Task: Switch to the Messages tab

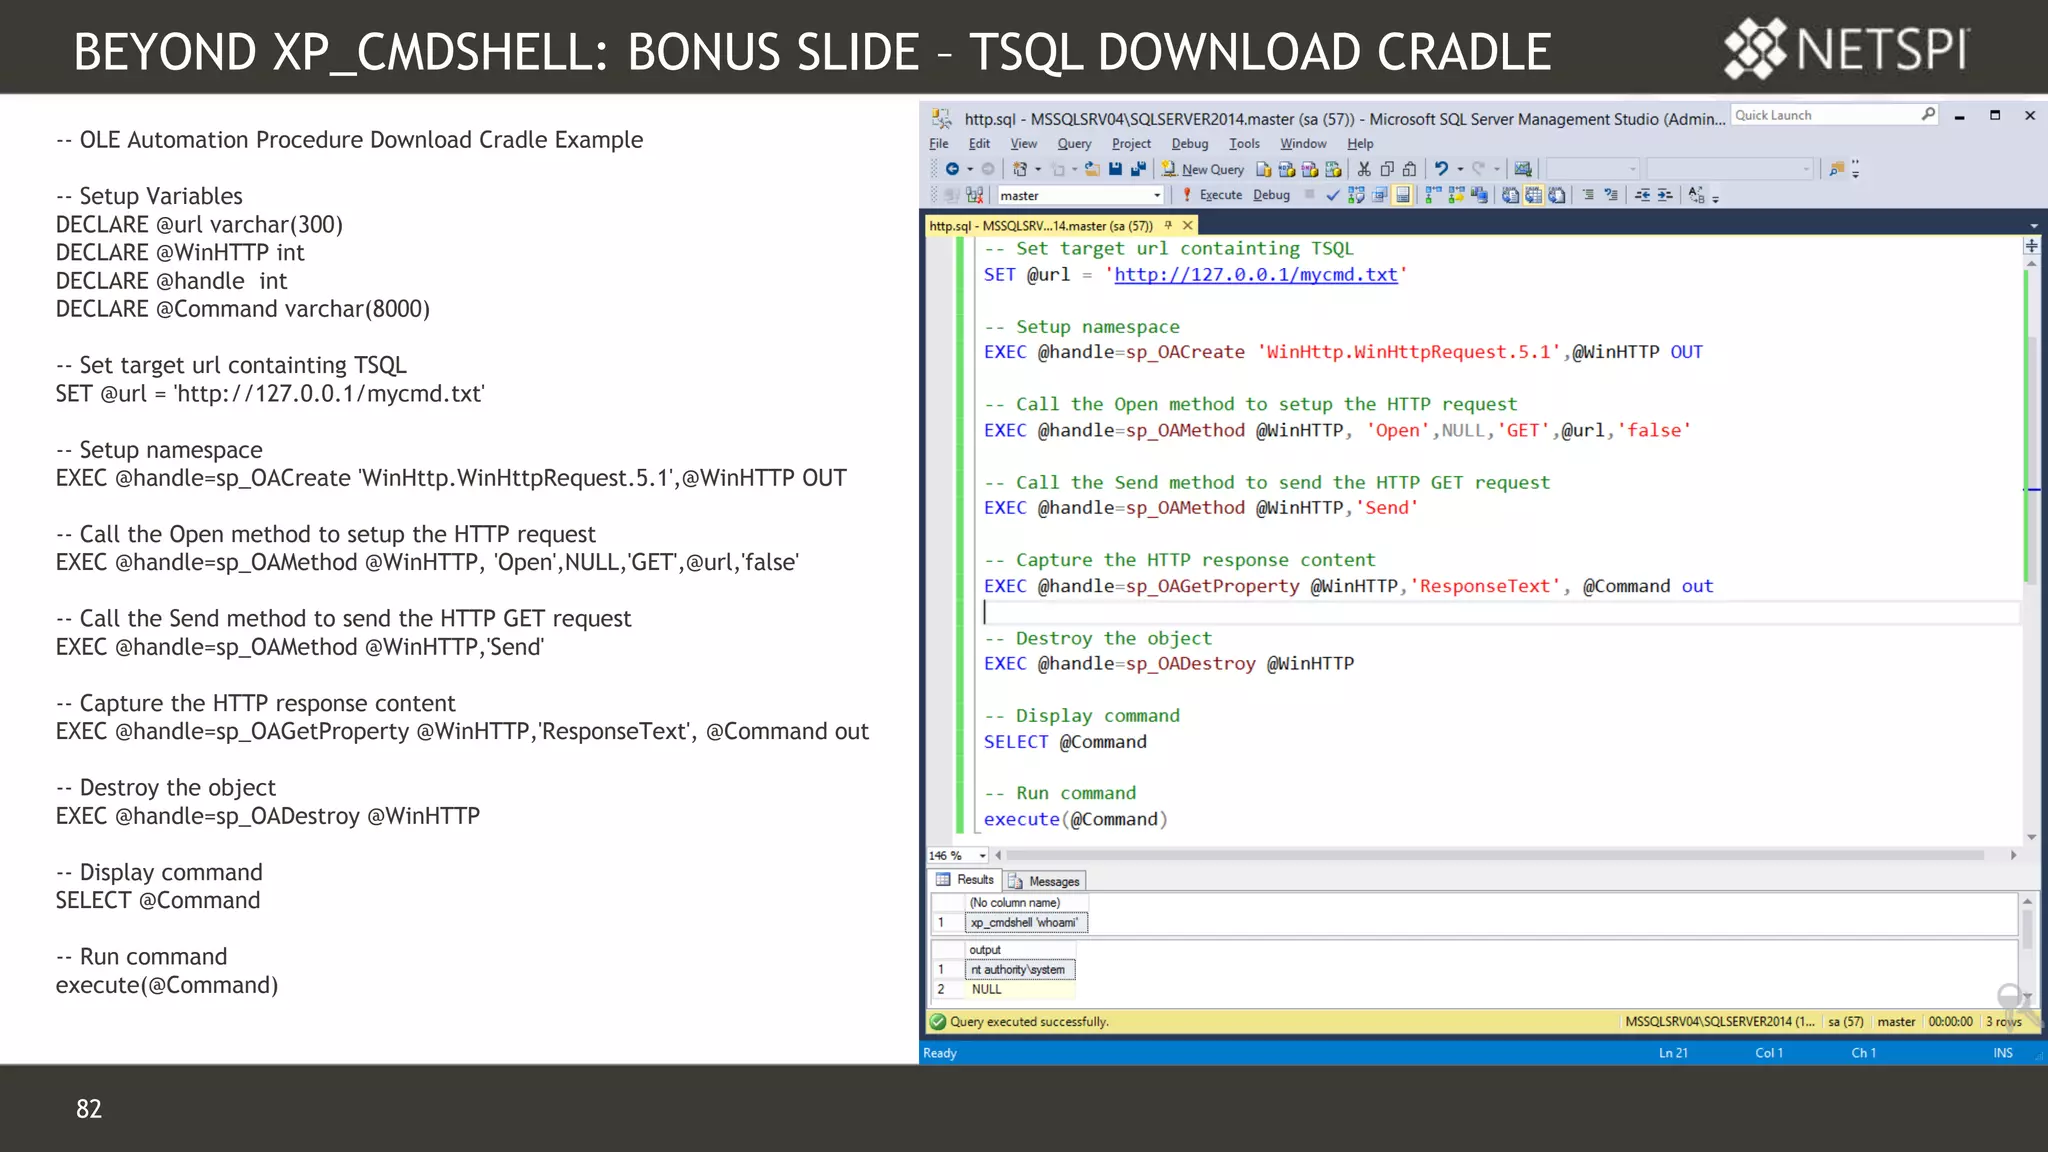Action: pyautogui.click(x=1045, y=881)
